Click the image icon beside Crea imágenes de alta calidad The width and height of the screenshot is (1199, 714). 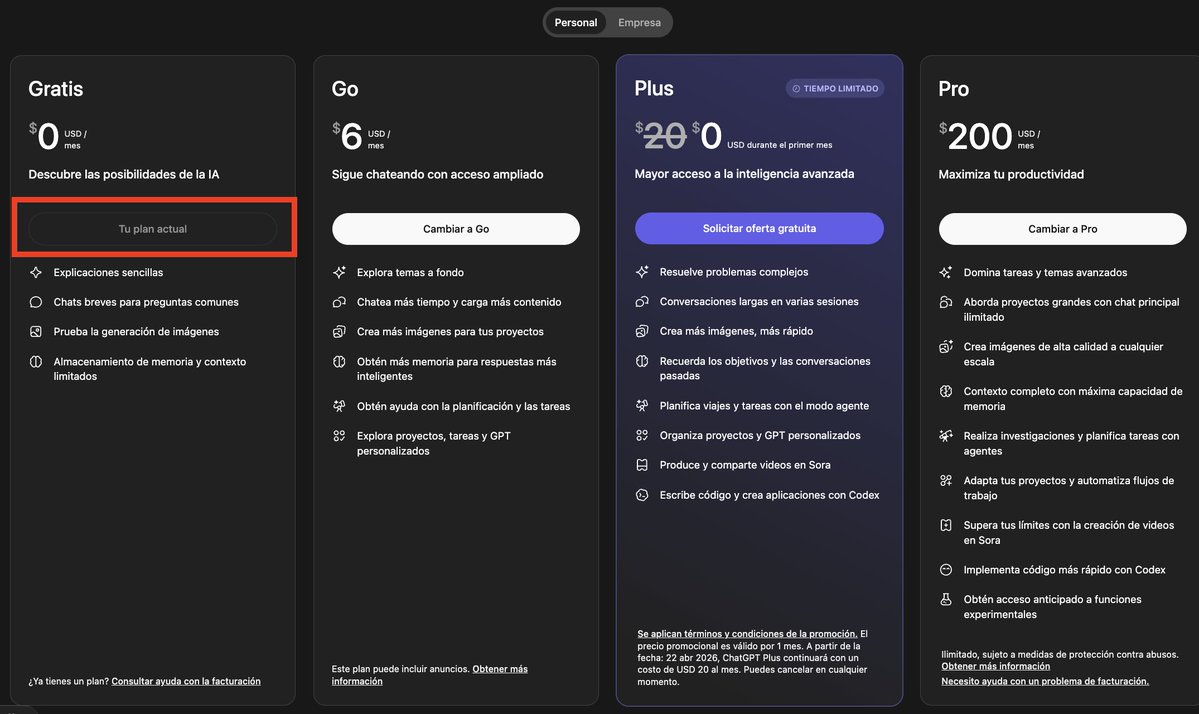946,346
